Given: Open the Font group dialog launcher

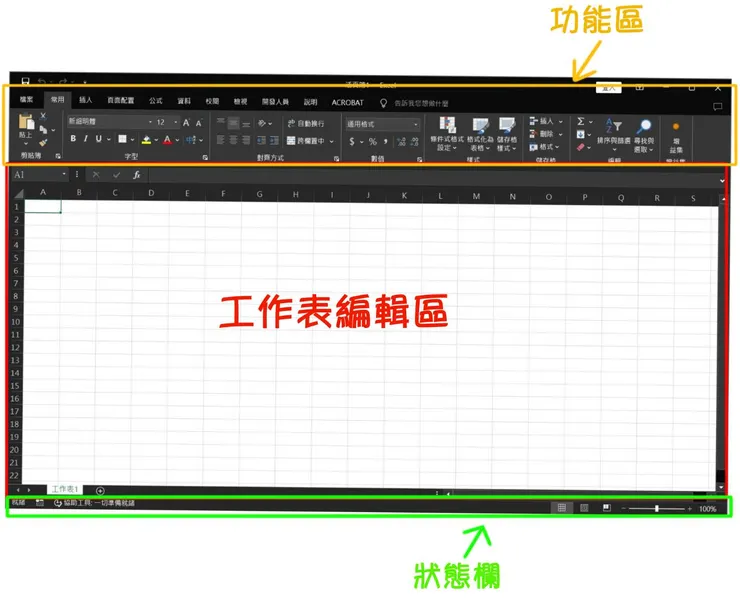Looking at the screenshot, I should pyautogui.click(x=205, y=158).
